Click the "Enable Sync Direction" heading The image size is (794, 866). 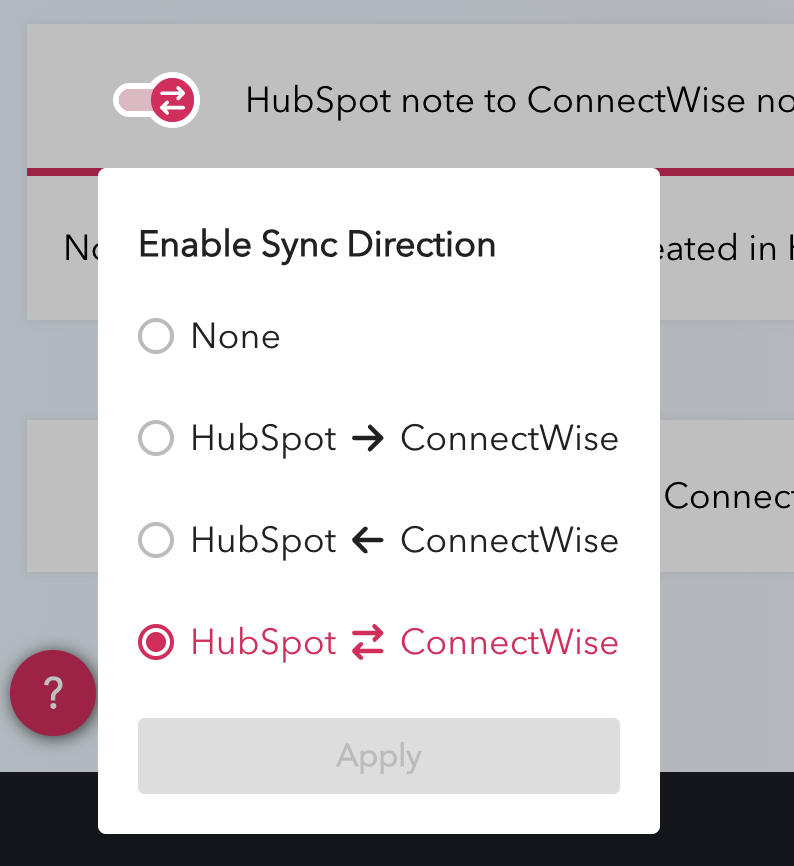[317, 245]
